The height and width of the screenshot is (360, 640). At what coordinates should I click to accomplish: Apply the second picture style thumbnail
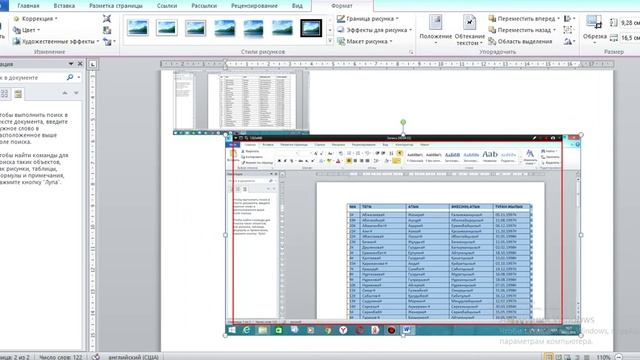click(x=167, y=28)
